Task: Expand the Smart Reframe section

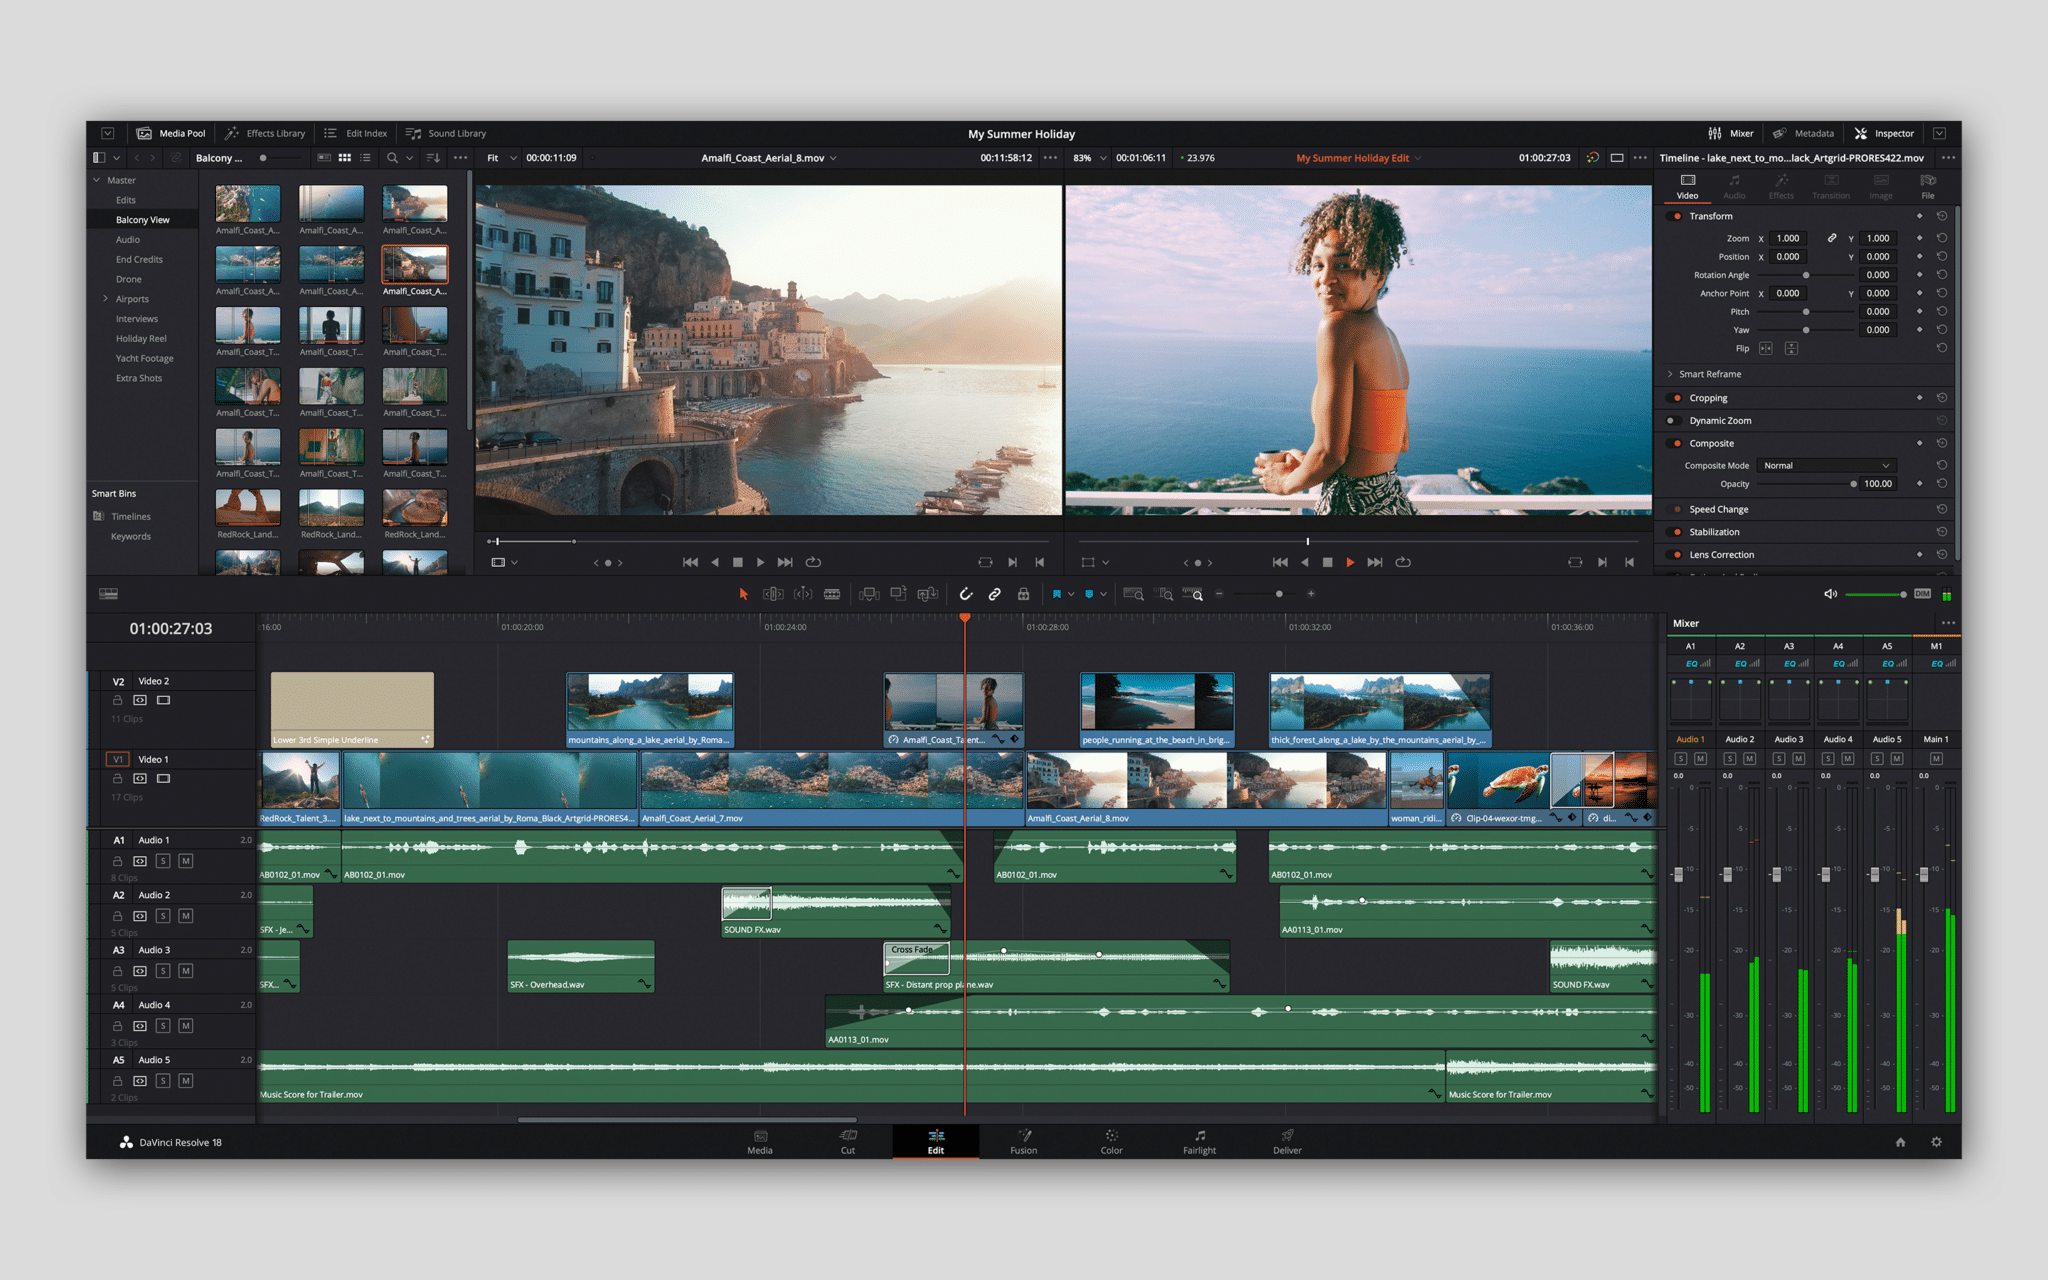Action: click(x=1670, y=374)
